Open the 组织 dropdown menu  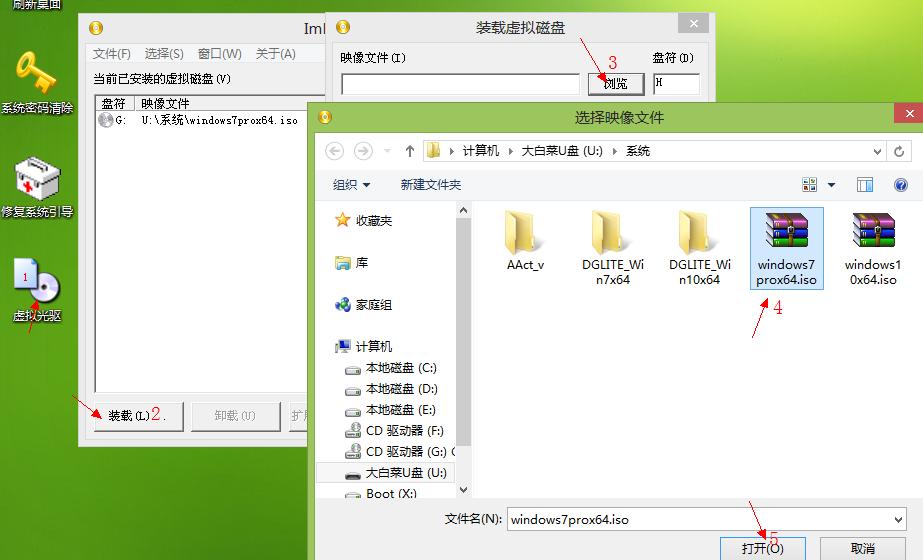pos(351,185)
